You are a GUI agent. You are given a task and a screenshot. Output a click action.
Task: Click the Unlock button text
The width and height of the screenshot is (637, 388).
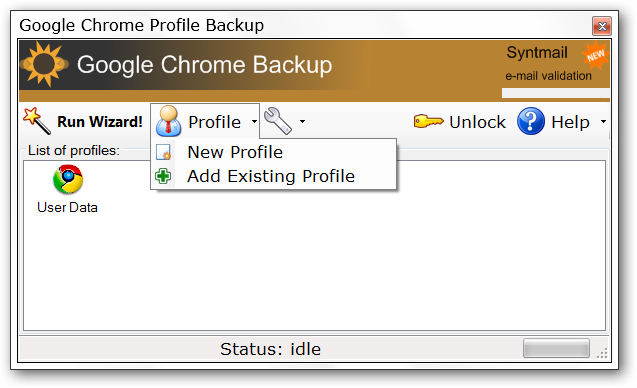tap(477, 122)
